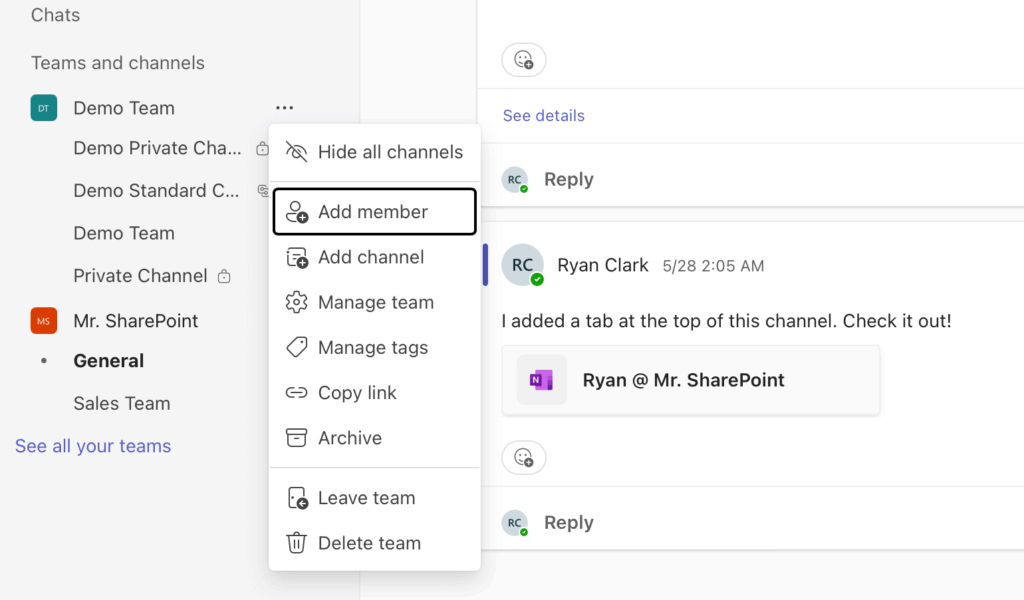1024x600 pixels.
Task: Click the Archive box icon
Action: [x=296, y=437]
